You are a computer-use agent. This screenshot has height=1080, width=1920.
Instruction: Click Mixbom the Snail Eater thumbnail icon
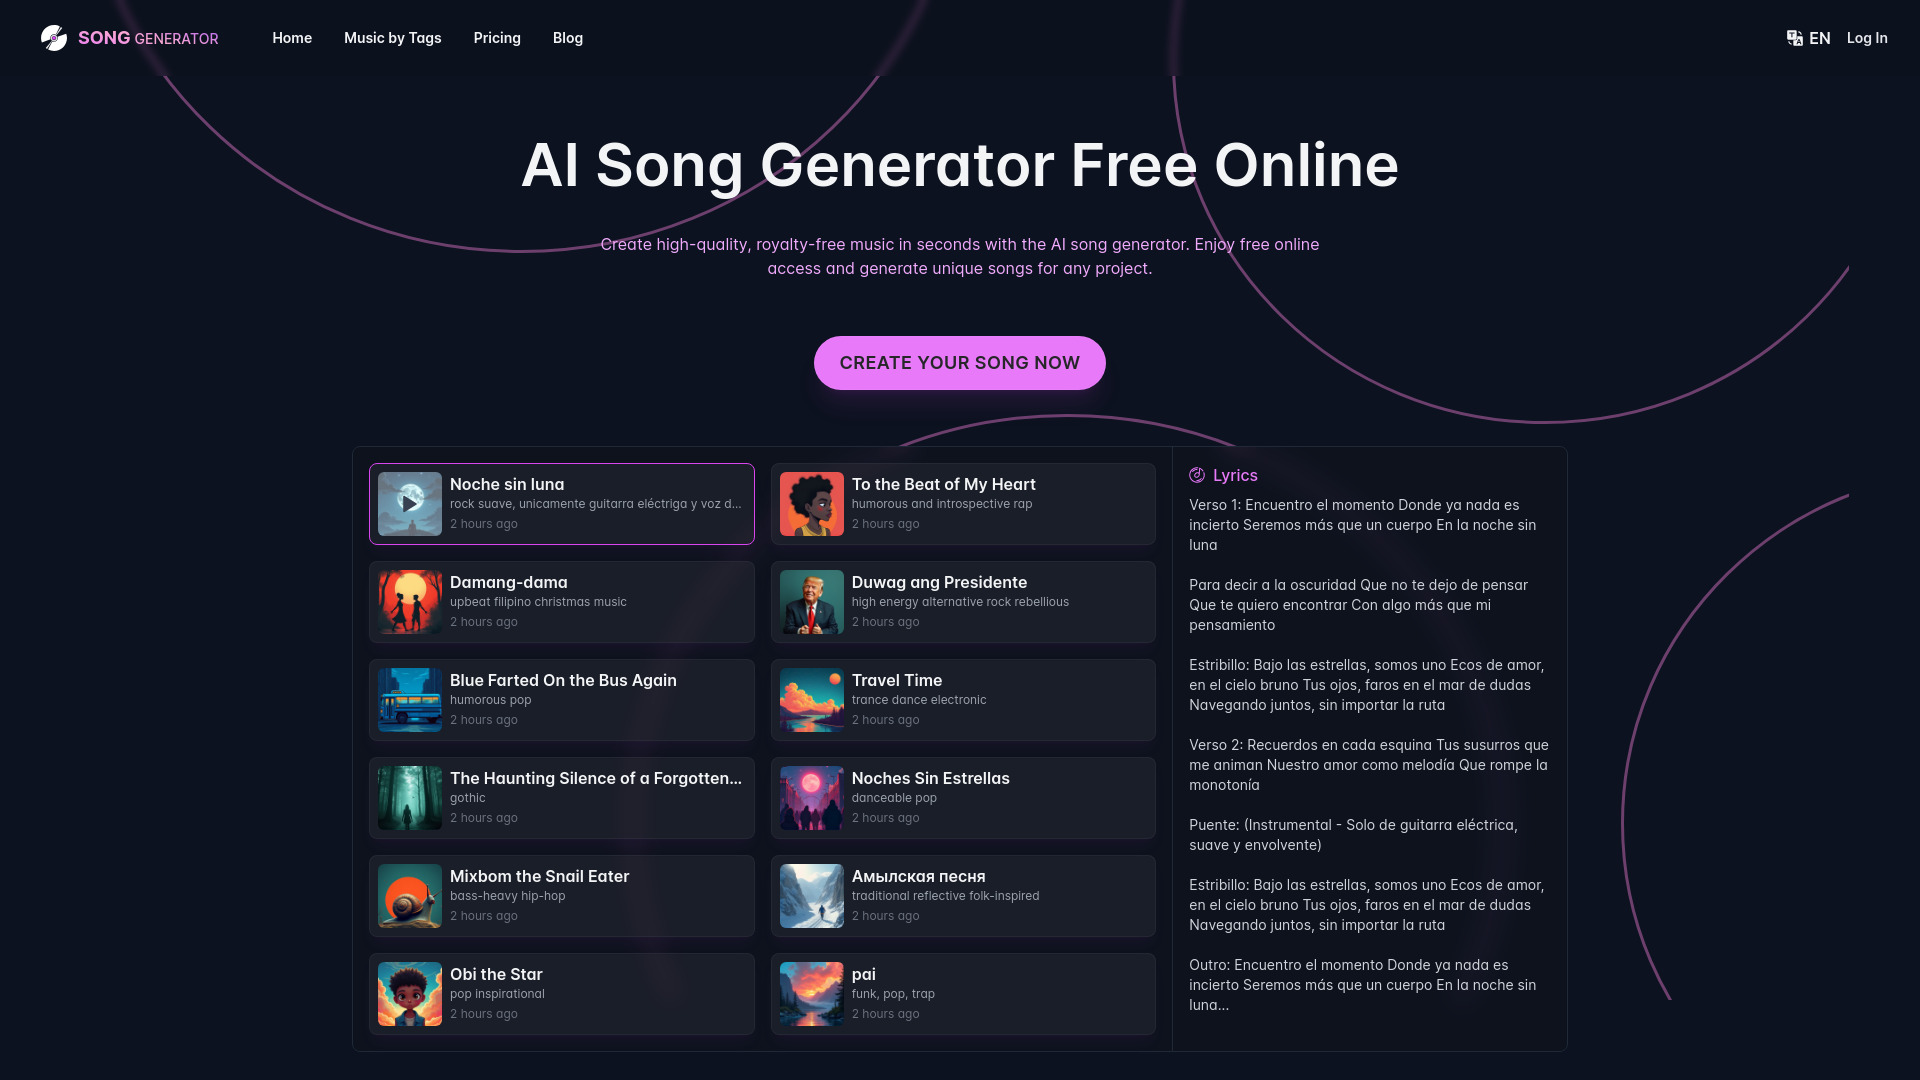coord(410,897)
